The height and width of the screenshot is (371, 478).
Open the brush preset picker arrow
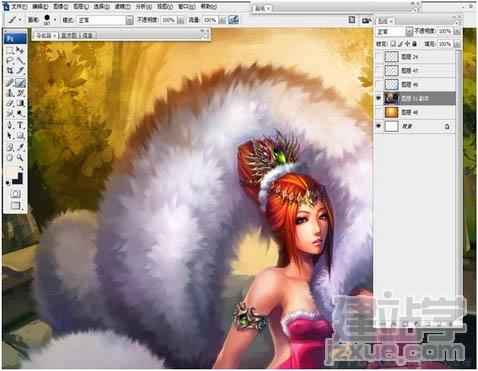pyautogui.click(x=55, y=20)
